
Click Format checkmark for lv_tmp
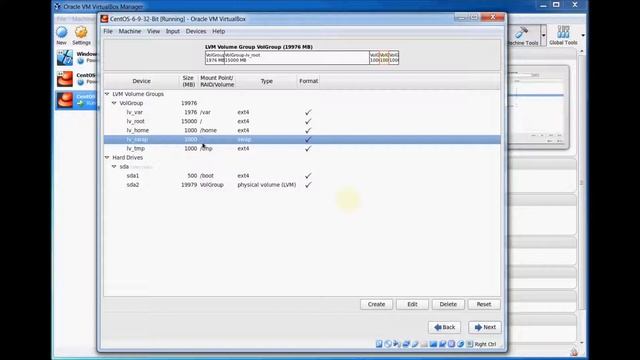[x=308, y=149]
